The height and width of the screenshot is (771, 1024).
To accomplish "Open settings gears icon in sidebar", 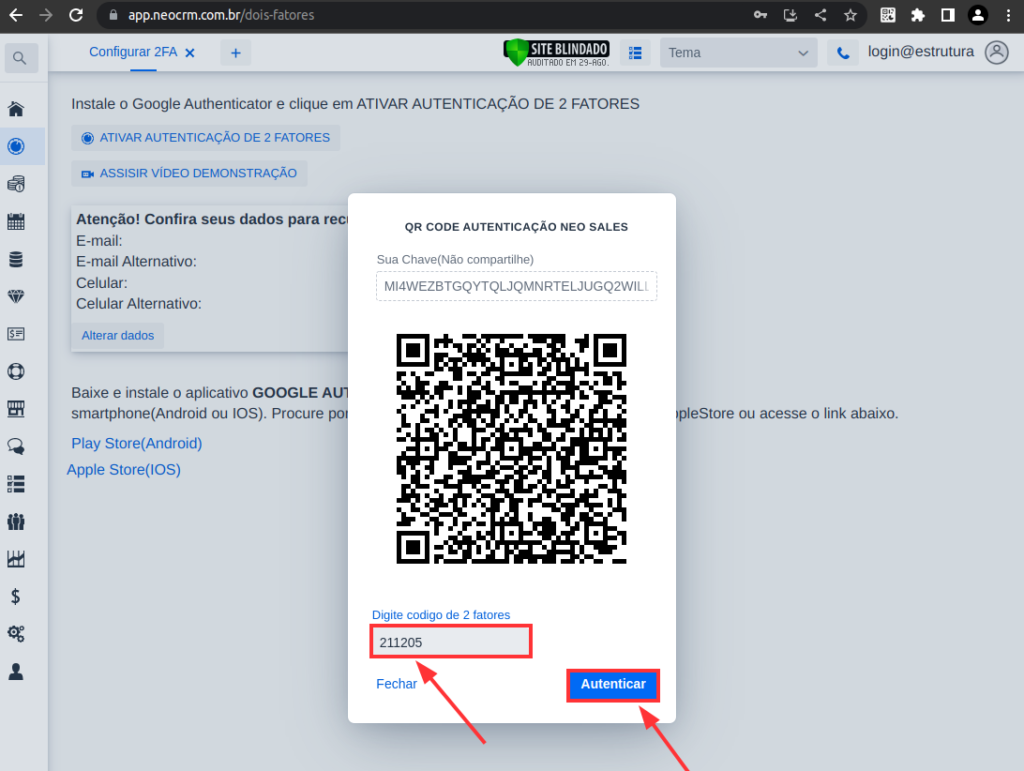I will pos(16,633).
